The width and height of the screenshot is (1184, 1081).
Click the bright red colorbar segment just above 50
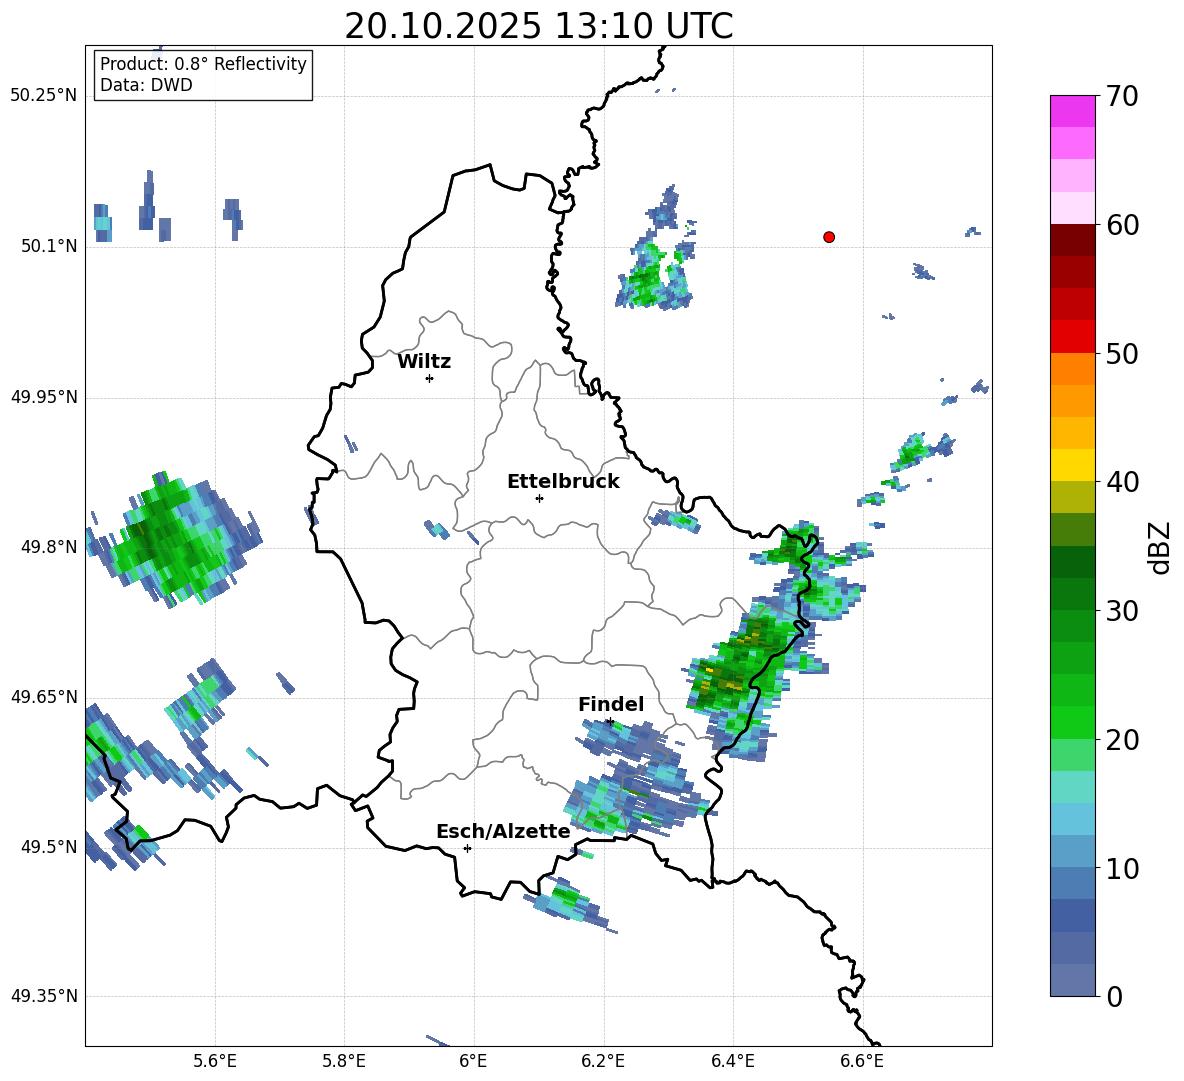pyautogui.click(x=1072, y=337)
